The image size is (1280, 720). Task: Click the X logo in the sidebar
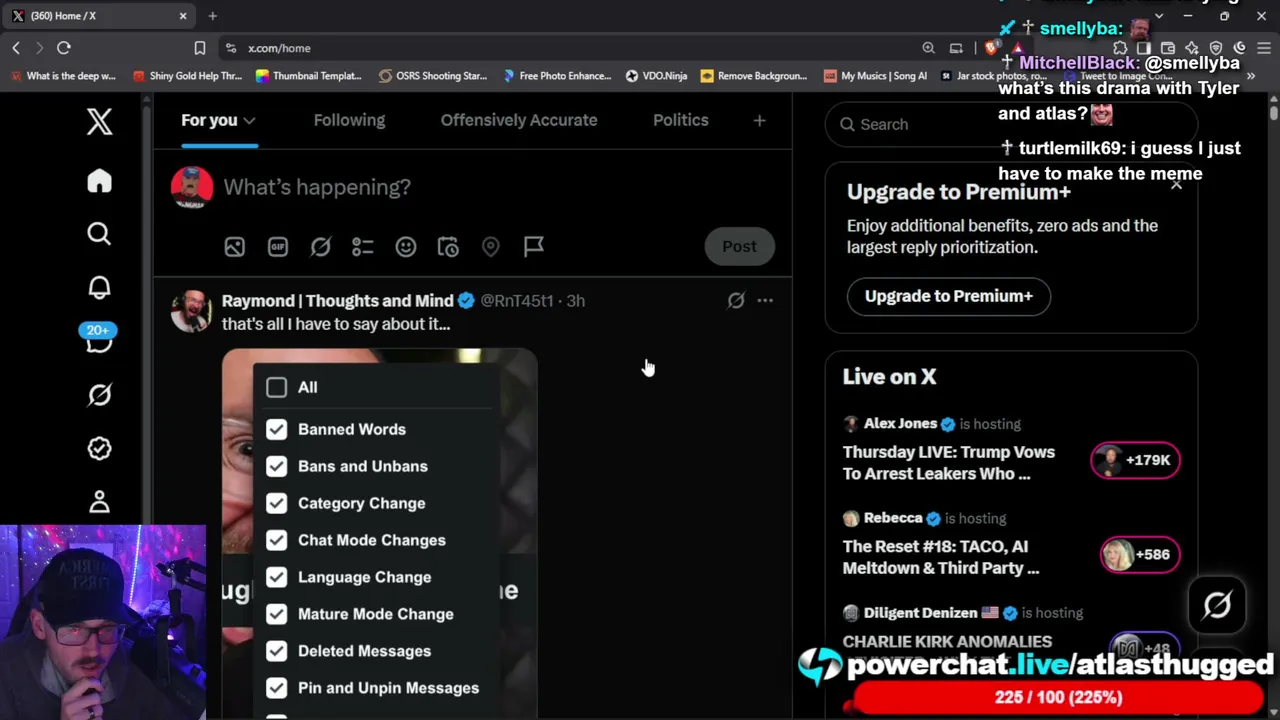[99, 122]
